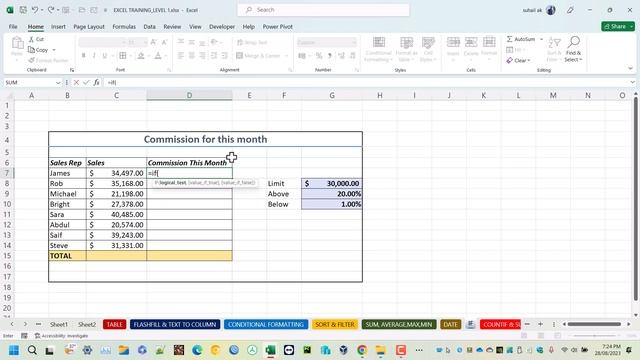This screenshot has height=360, width=640.
Task: Switch to the Power Pivot tab
Action: (278, 27)
